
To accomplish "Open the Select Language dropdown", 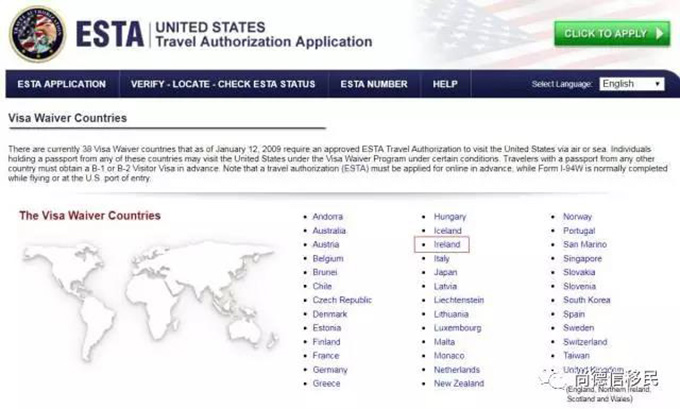I will [x=631, y=84].
